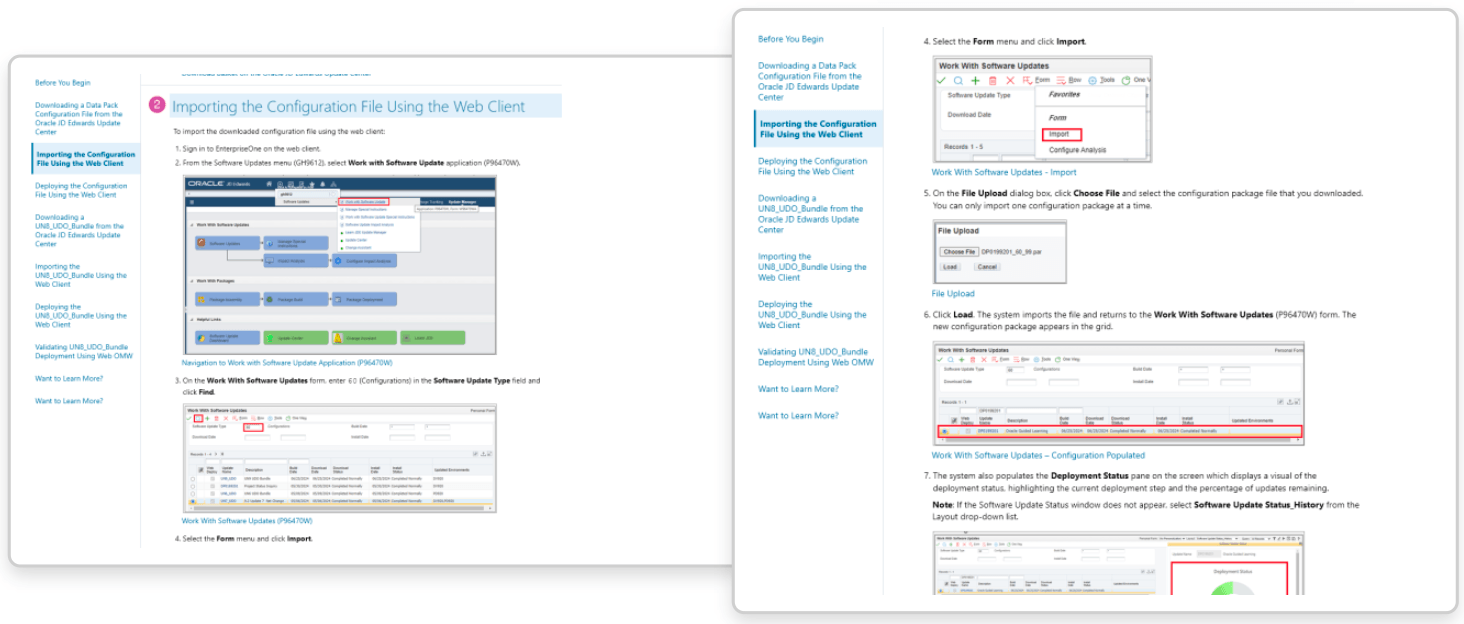
Task: Click the Configure Impact Analysis tile
Action: (365, 261)
